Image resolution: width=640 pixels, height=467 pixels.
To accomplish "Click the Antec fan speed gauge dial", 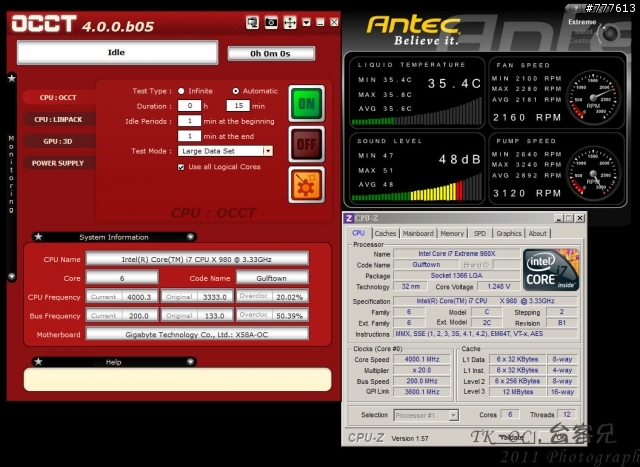I will 594,98.
